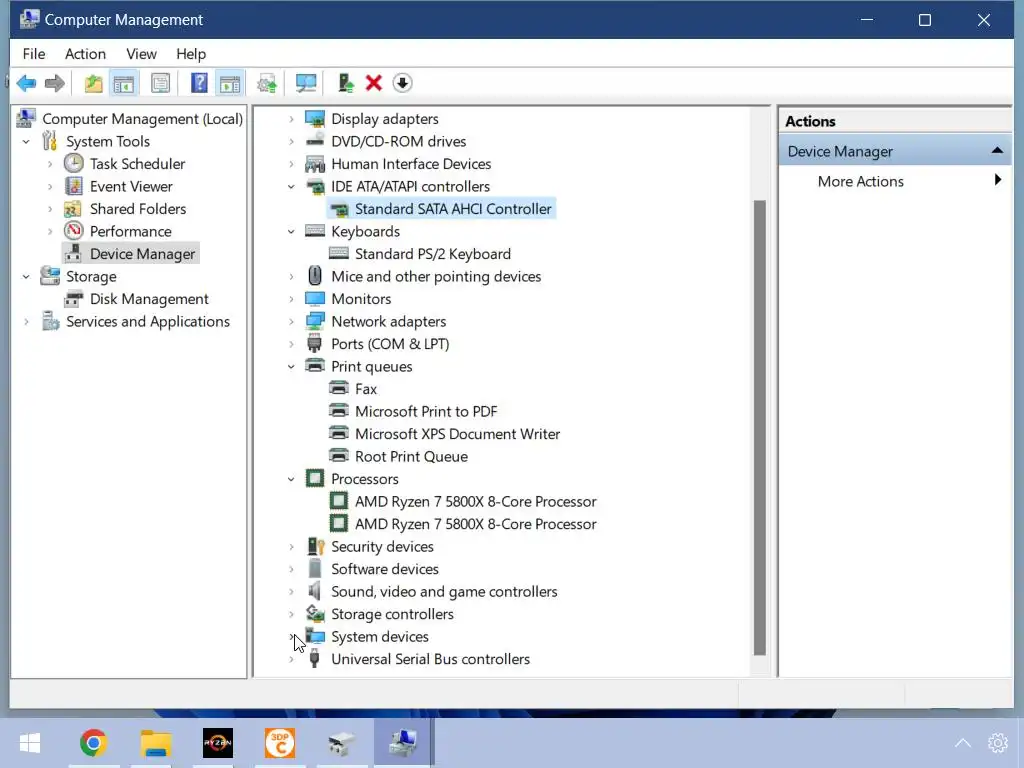Click the Up one level folder icon
The width and height of the screenshot is (1024, 768).
point(93,83)
